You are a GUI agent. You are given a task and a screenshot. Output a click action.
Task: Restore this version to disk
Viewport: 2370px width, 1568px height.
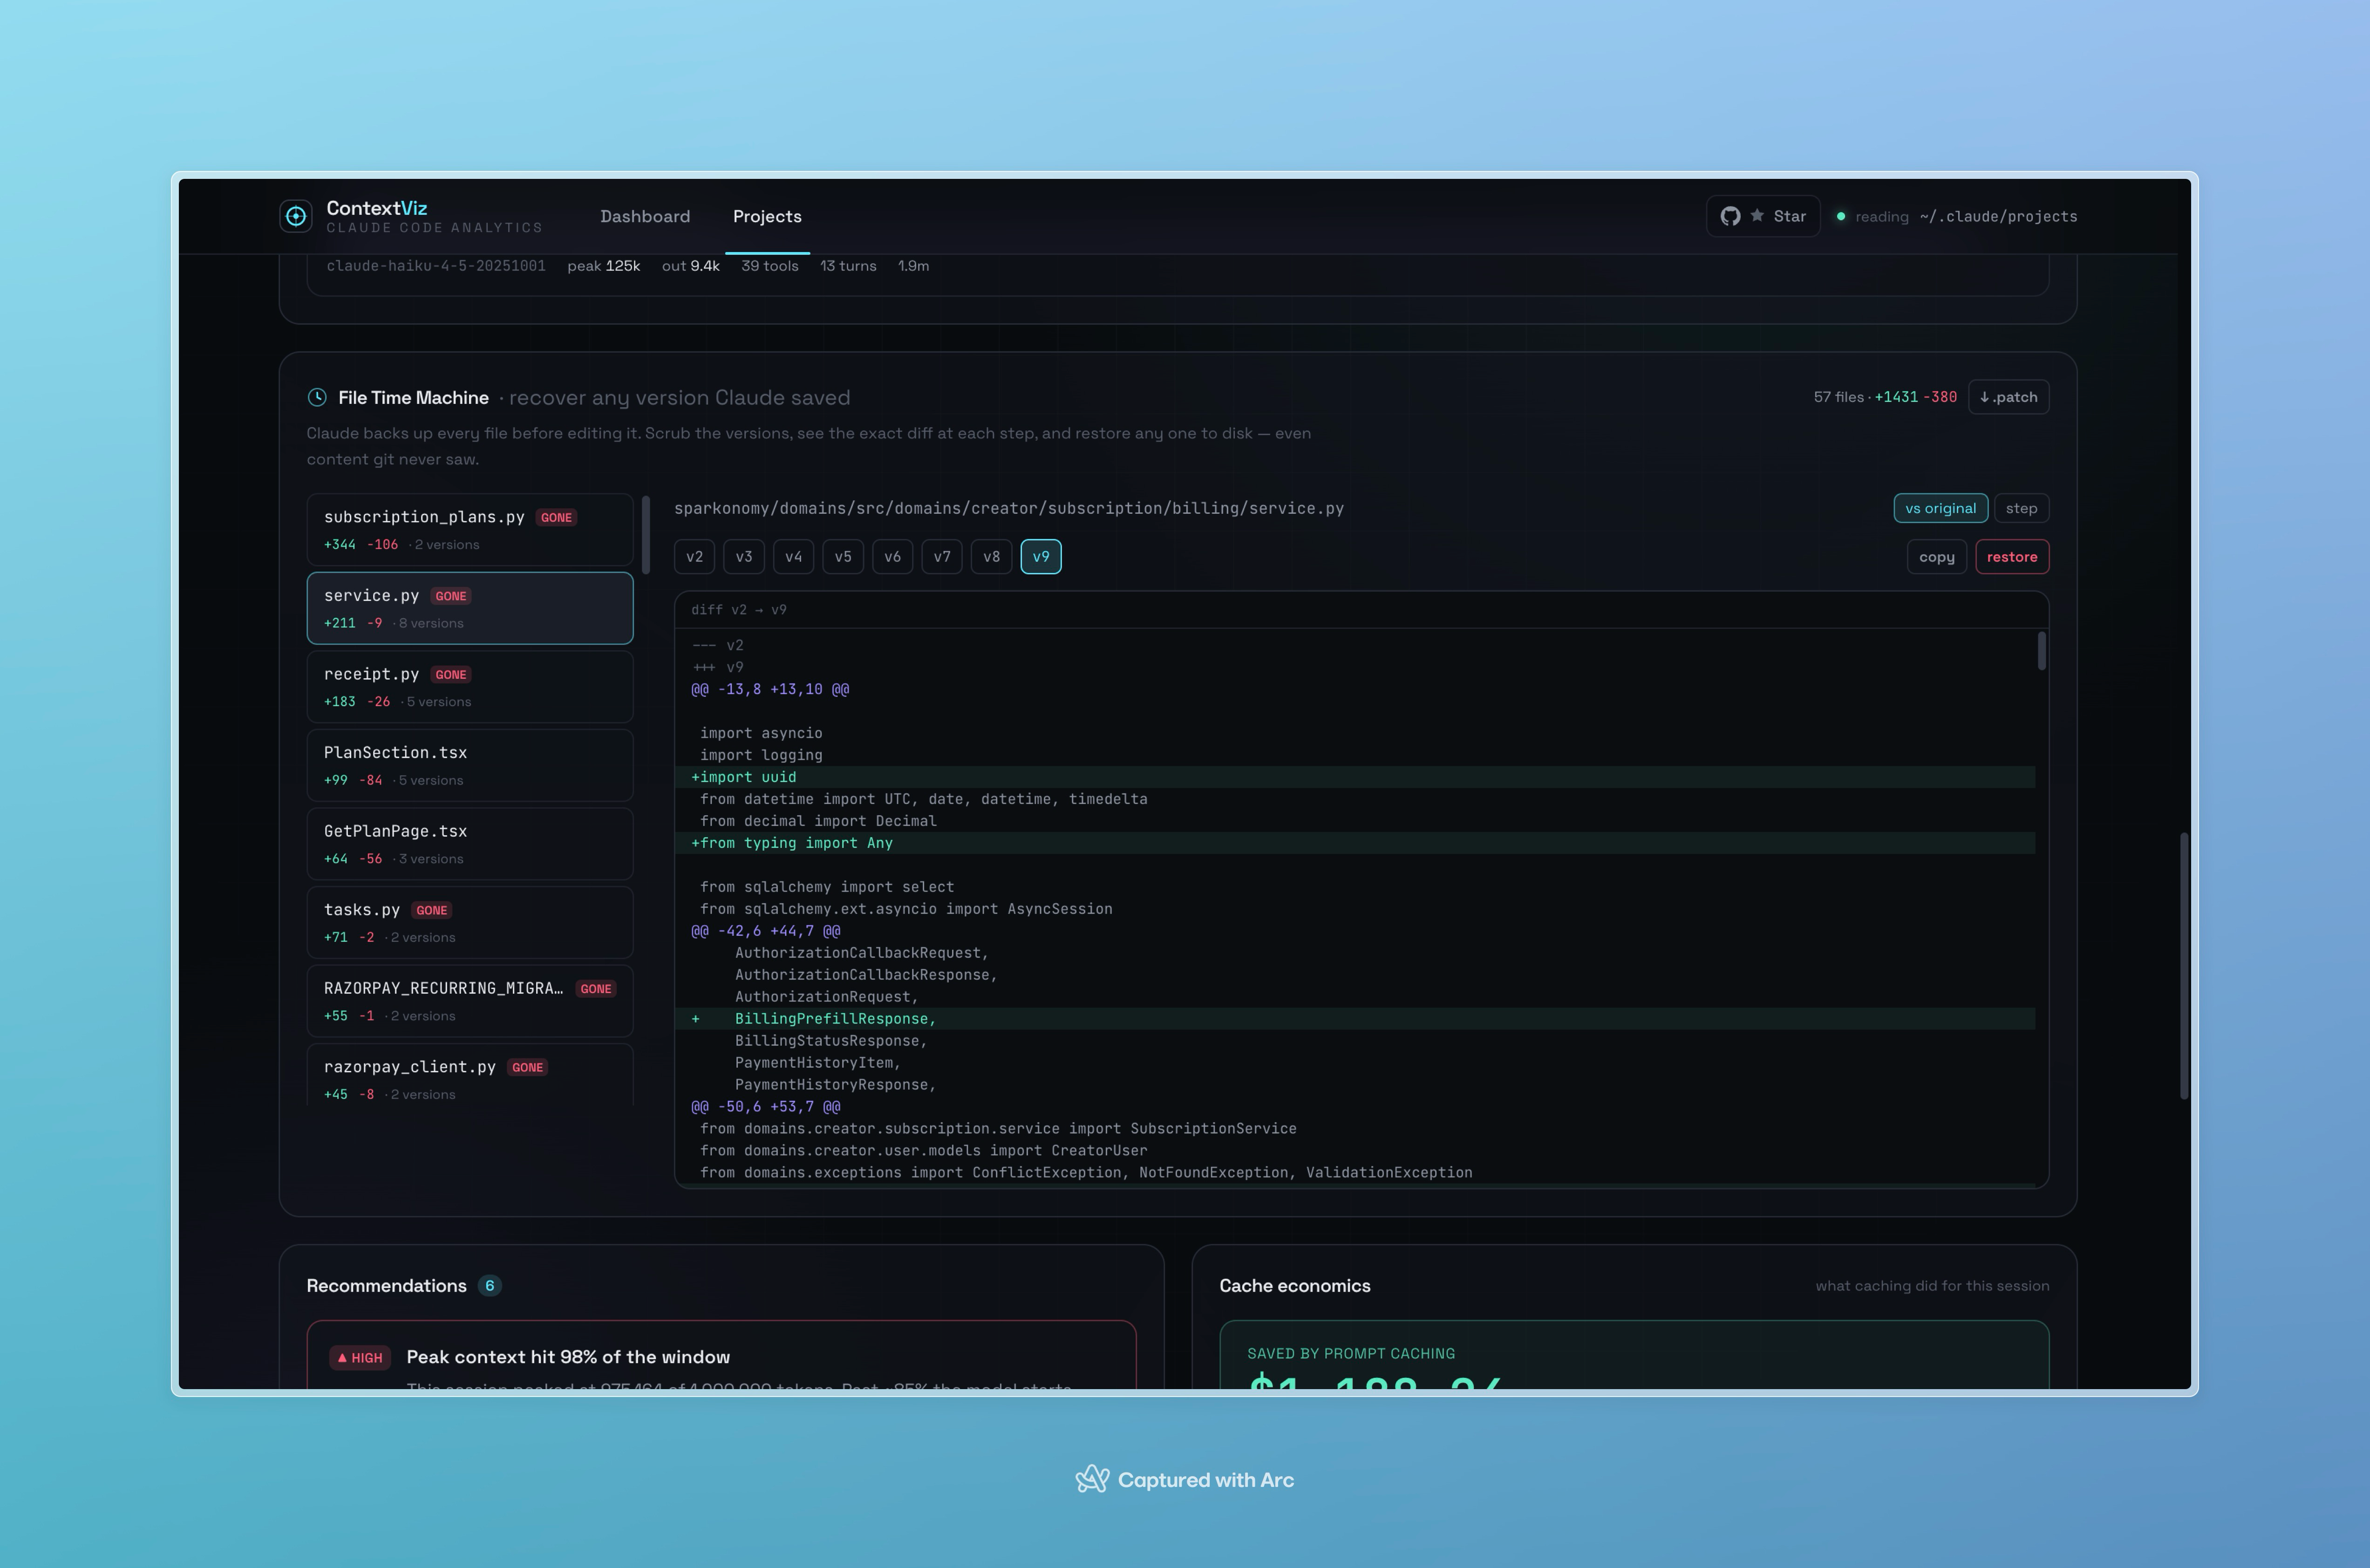coord(2012,557)
